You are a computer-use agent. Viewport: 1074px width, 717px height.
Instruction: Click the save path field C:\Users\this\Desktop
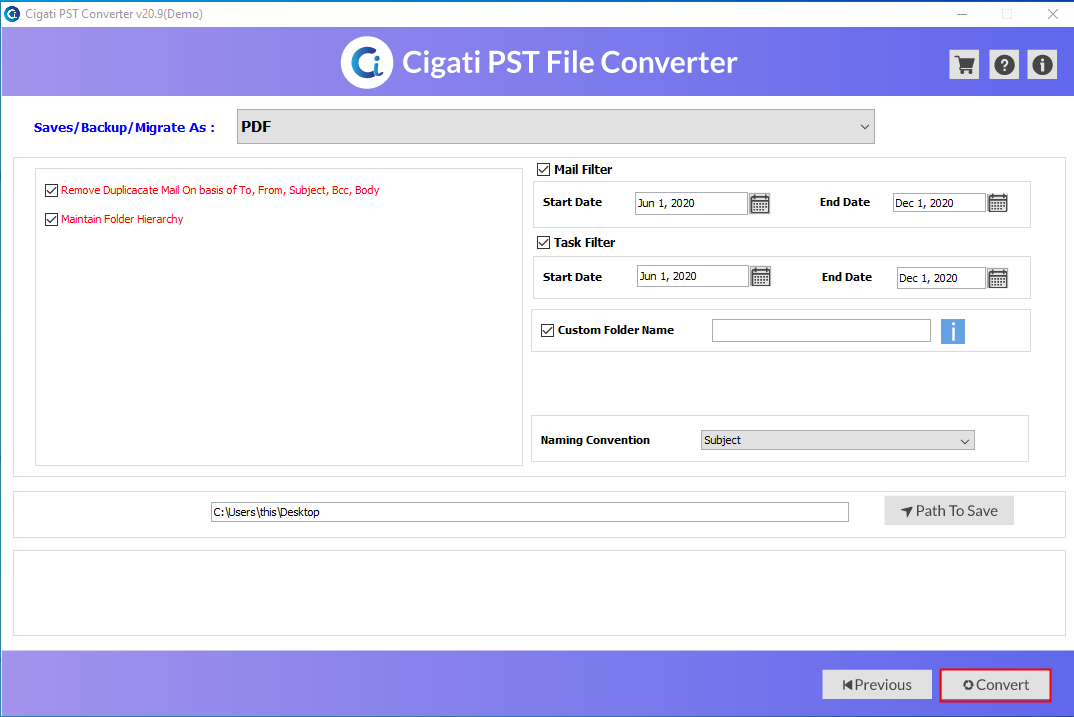pyautogui.click(x=529, y=512)
